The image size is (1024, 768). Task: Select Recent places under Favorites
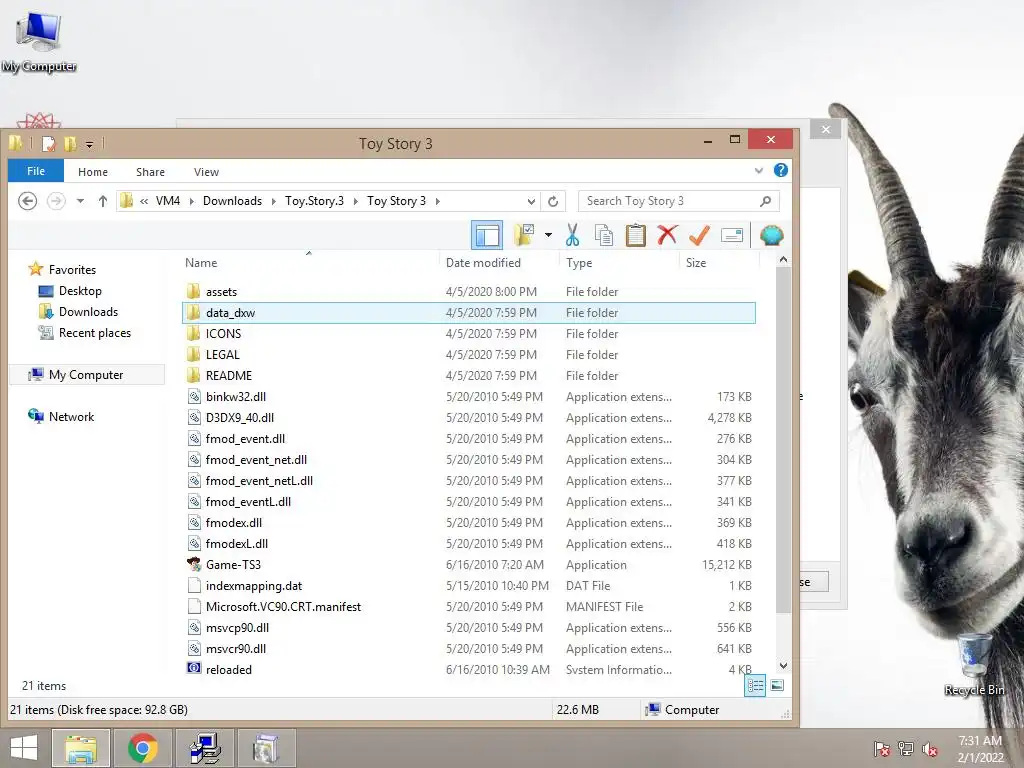pyautogui.click(x=95, y=332)
